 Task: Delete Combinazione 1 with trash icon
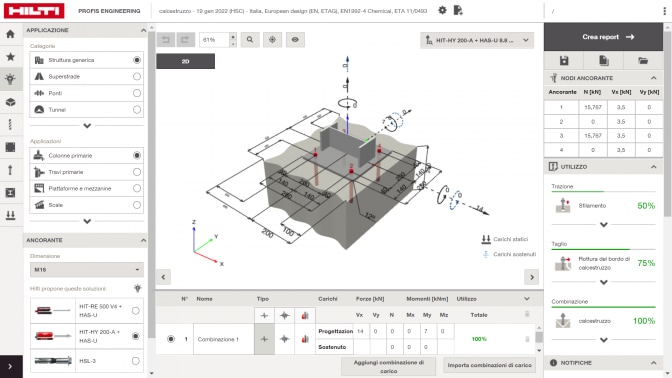(x=527, y=339)
